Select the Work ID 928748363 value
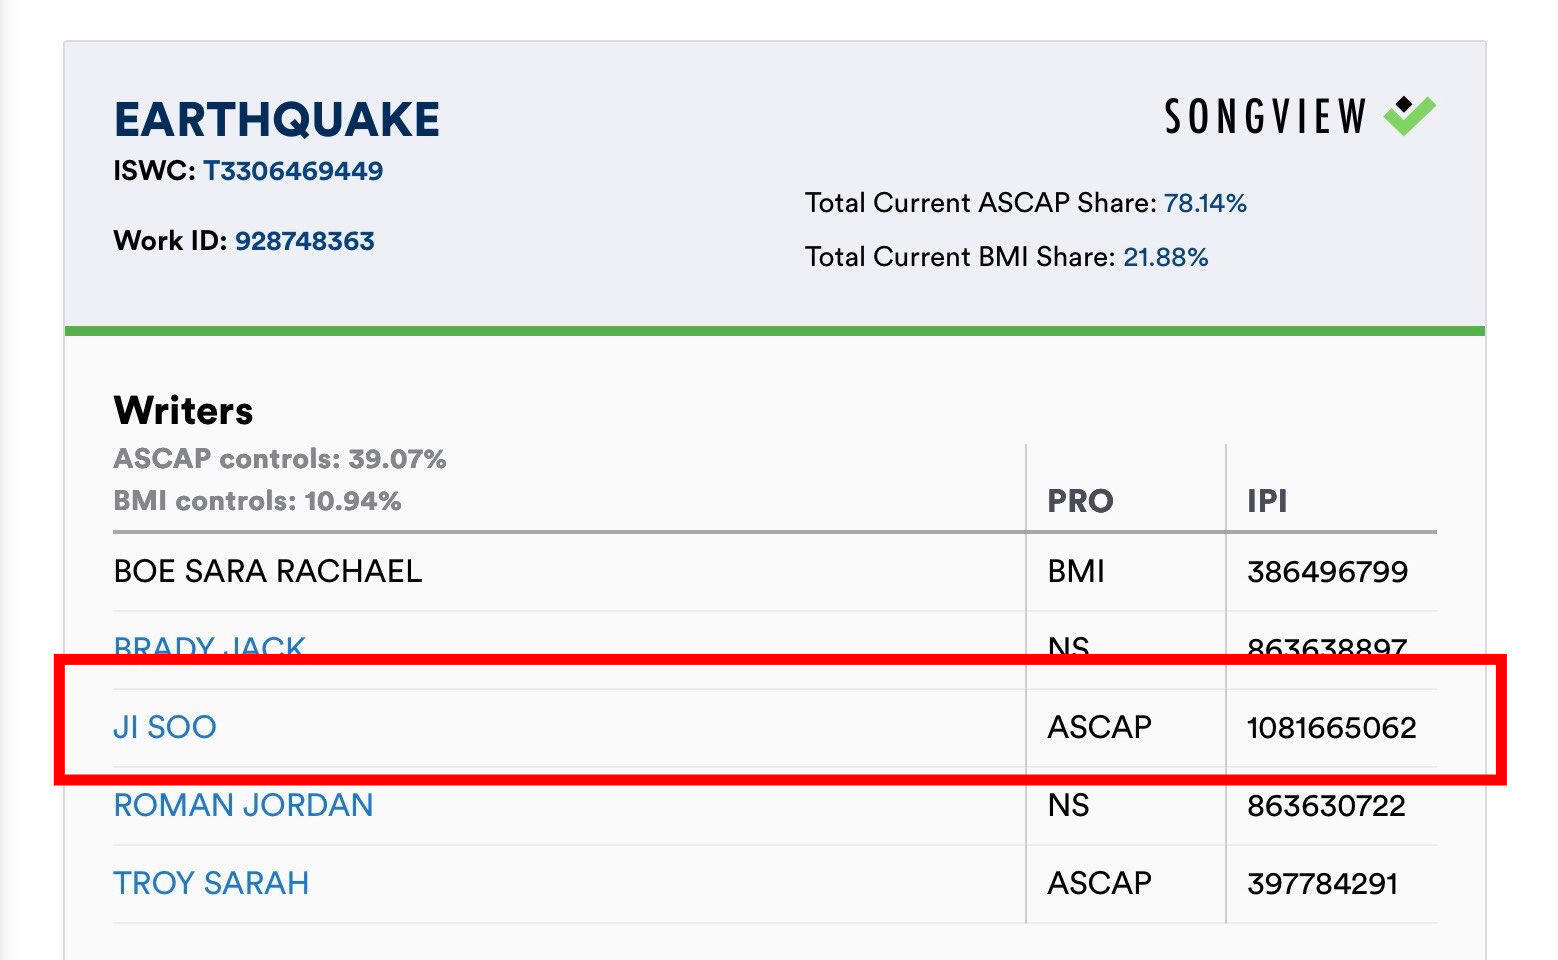 coord(304,241)
